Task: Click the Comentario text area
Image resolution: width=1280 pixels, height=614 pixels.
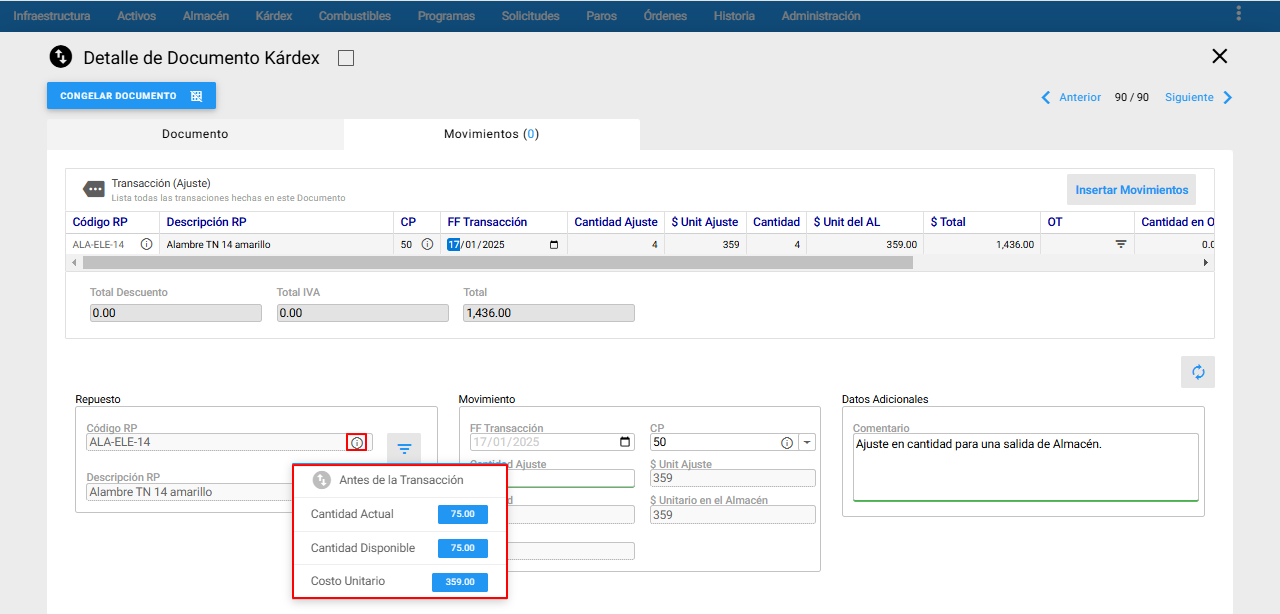Action: 1025,466
